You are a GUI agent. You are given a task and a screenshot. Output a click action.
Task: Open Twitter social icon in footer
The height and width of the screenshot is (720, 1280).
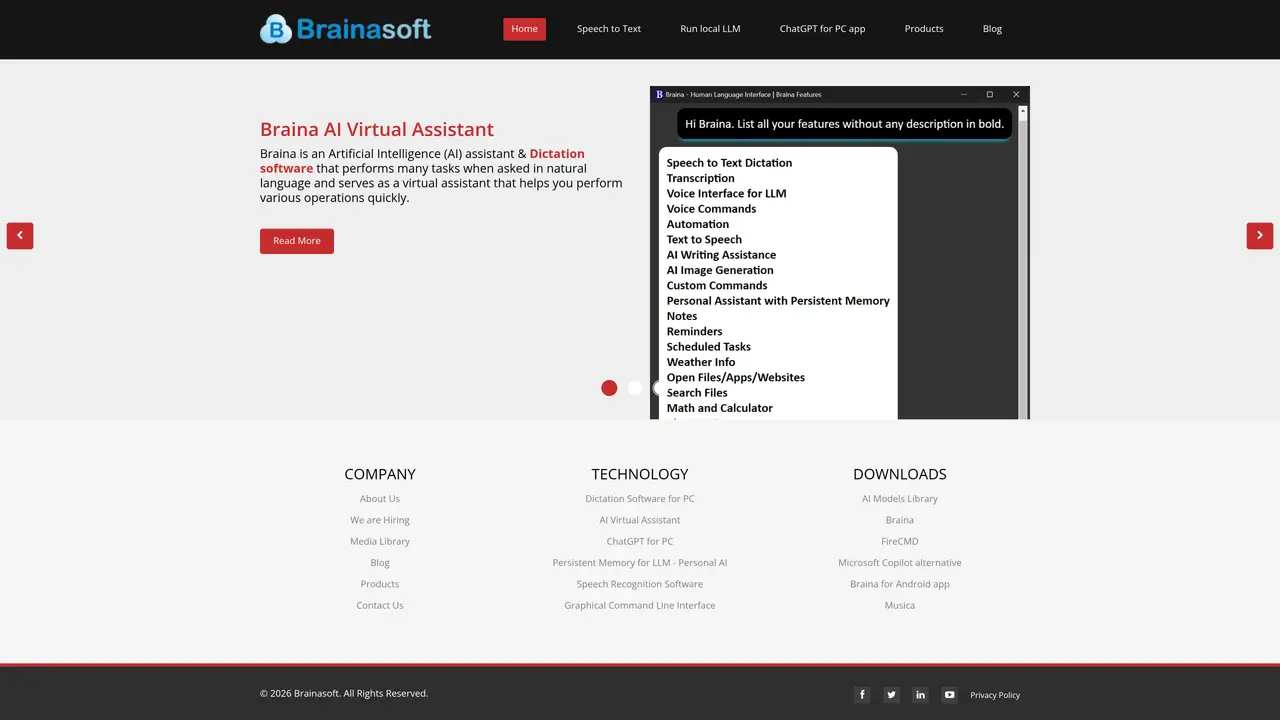coord(891,695)
